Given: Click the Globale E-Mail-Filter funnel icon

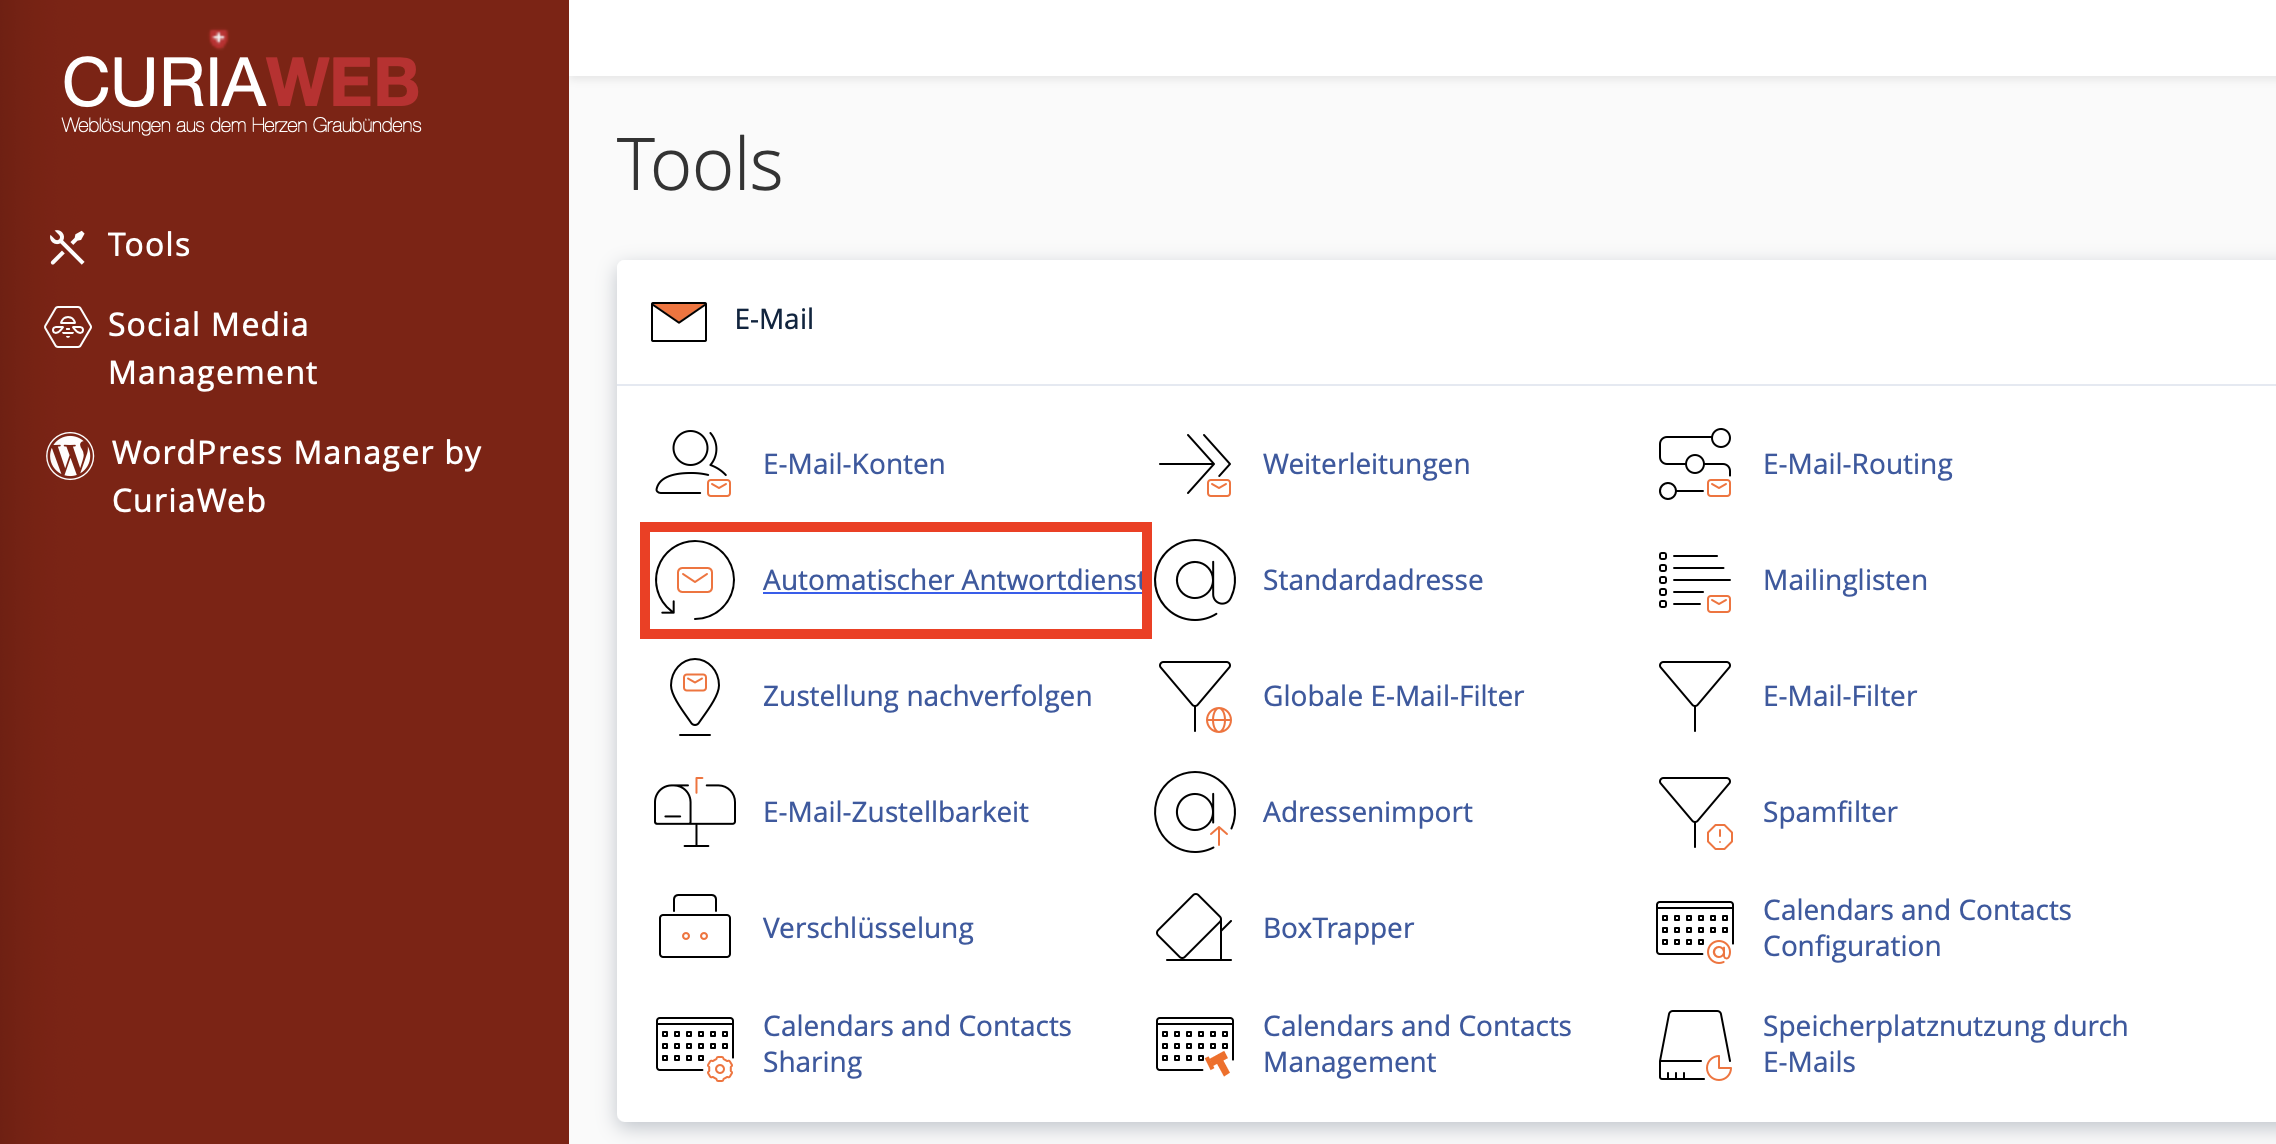Looking at the screenshot, I should pos(1195,696).
